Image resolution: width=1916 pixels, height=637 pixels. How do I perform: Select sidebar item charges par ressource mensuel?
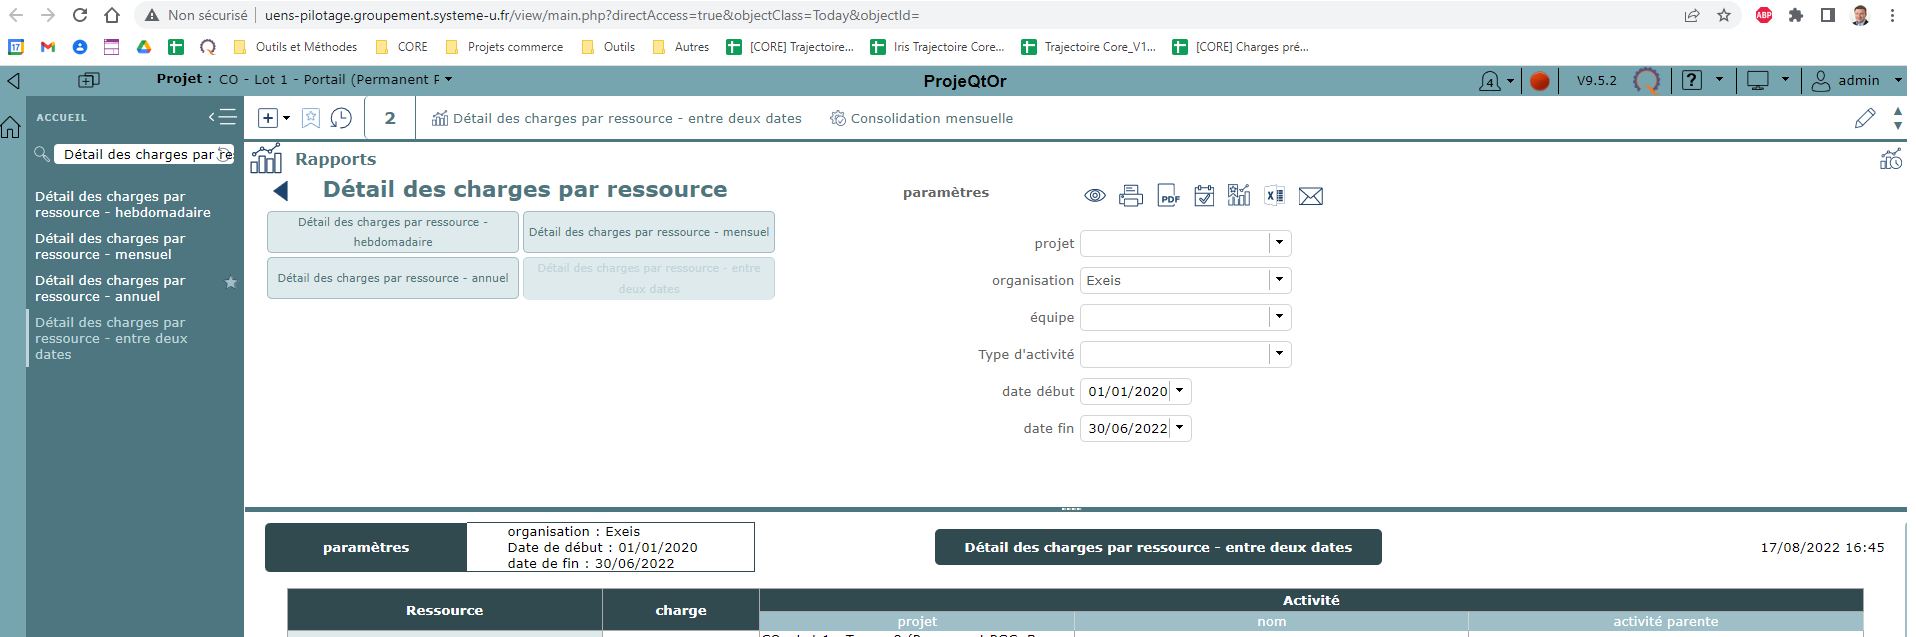coord(110,246)
